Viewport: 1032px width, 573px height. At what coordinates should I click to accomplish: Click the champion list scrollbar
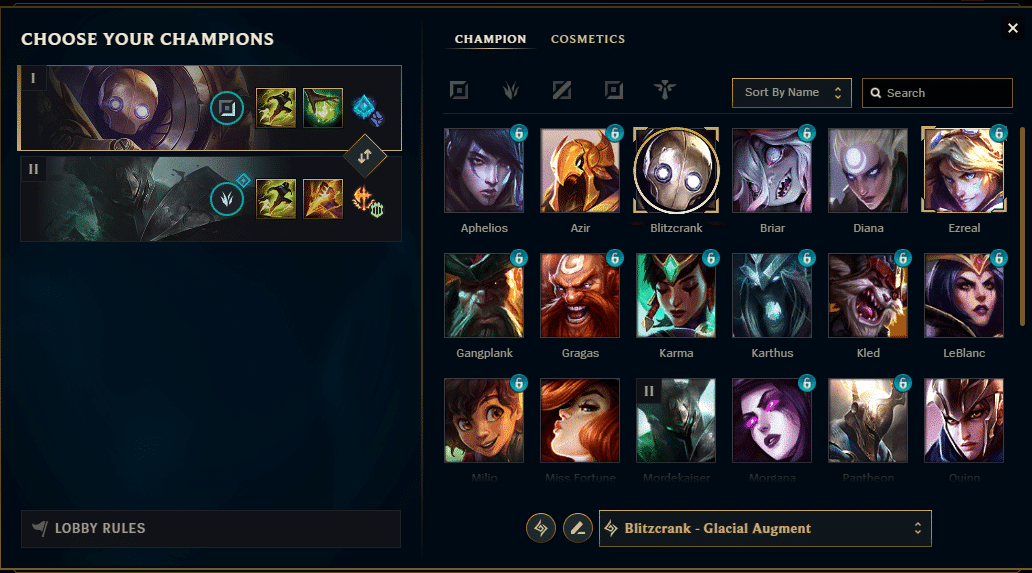click(1022, 226)
